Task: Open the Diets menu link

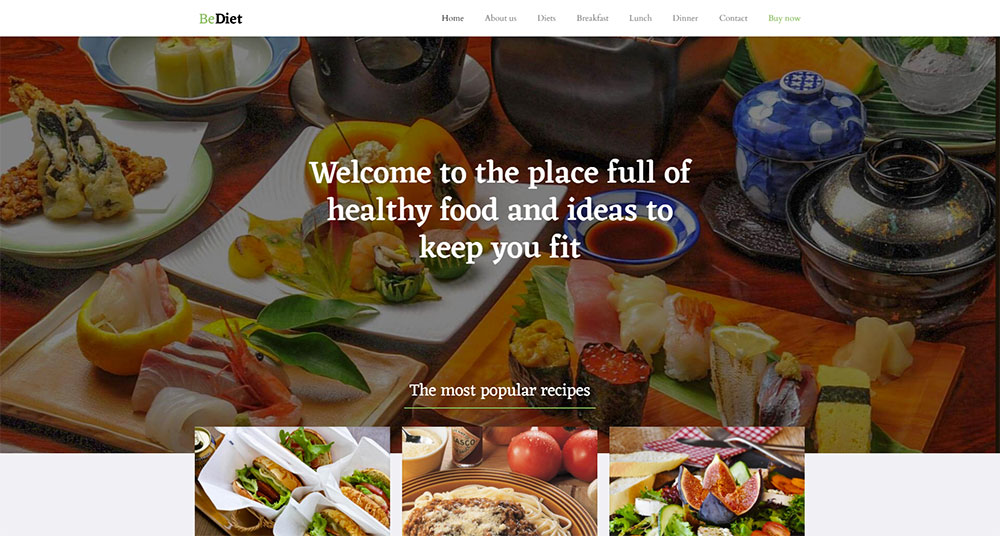Action: tap(547, 18)
